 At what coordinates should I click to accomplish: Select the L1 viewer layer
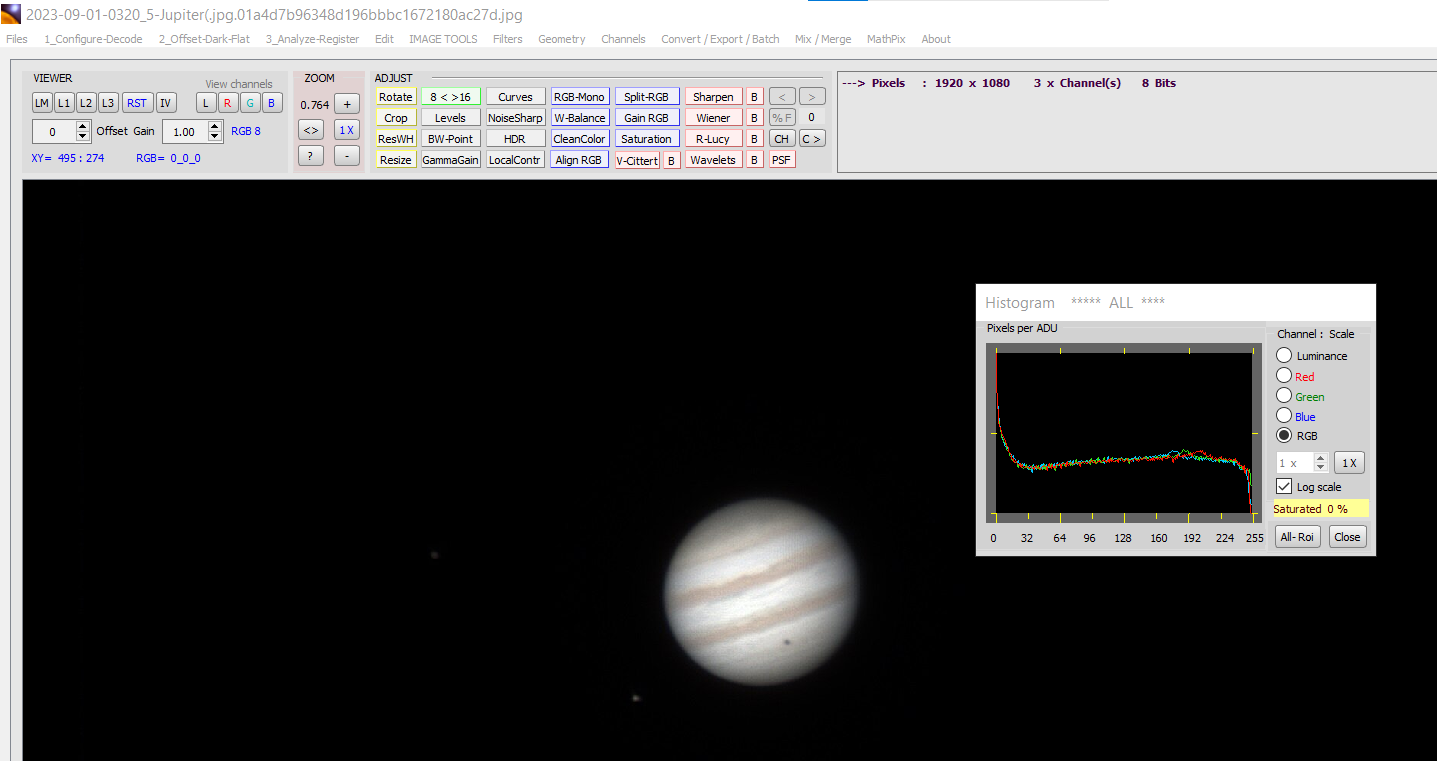[x=63, y=103]
